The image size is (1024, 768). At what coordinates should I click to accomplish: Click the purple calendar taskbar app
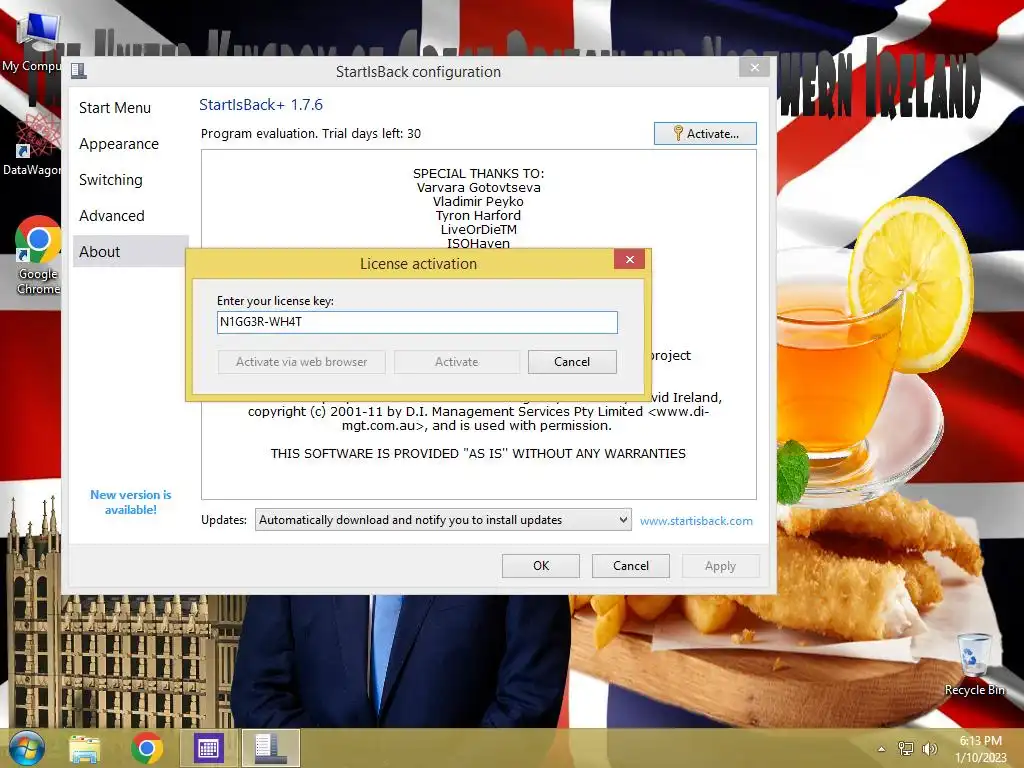pyautogui.click(x=208, y=748)
